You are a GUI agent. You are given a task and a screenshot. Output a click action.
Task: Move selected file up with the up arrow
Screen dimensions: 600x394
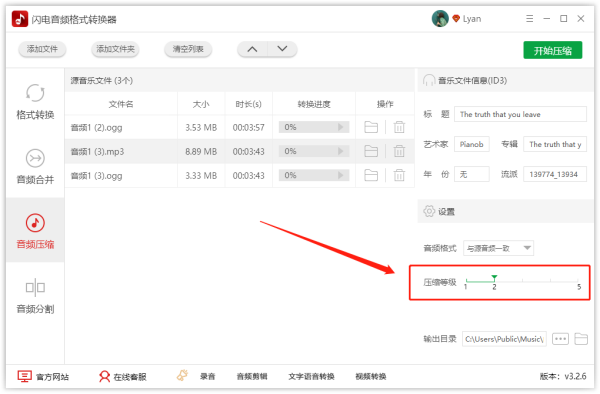[x=252, y=49]
